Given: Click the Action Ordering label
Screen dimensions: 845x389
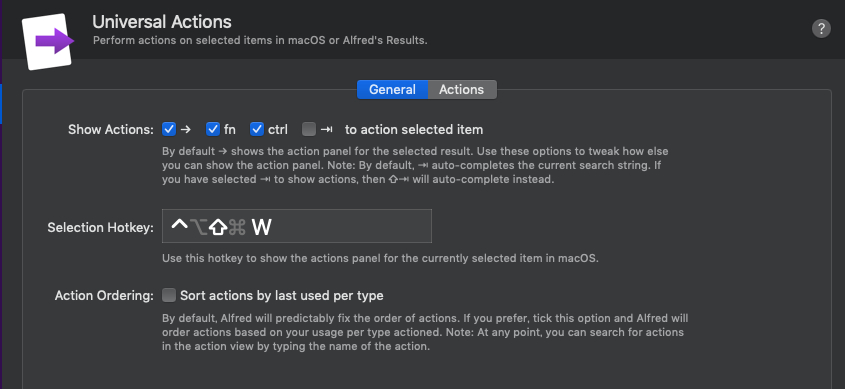Looking at the screenshot, I should point(105,296).
